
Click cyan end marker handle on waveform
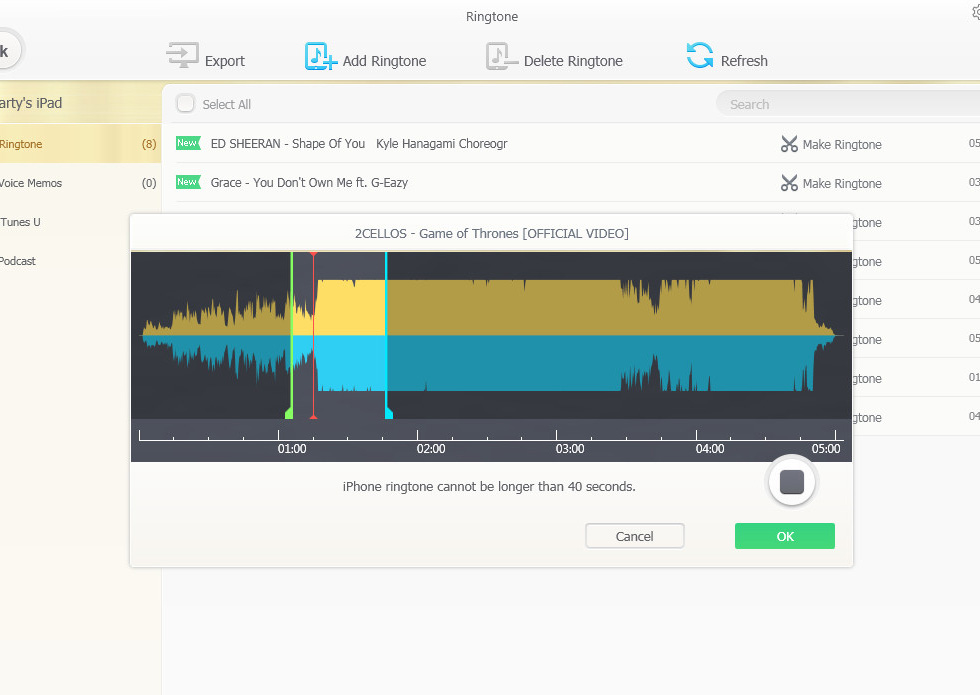pos(388,412)
